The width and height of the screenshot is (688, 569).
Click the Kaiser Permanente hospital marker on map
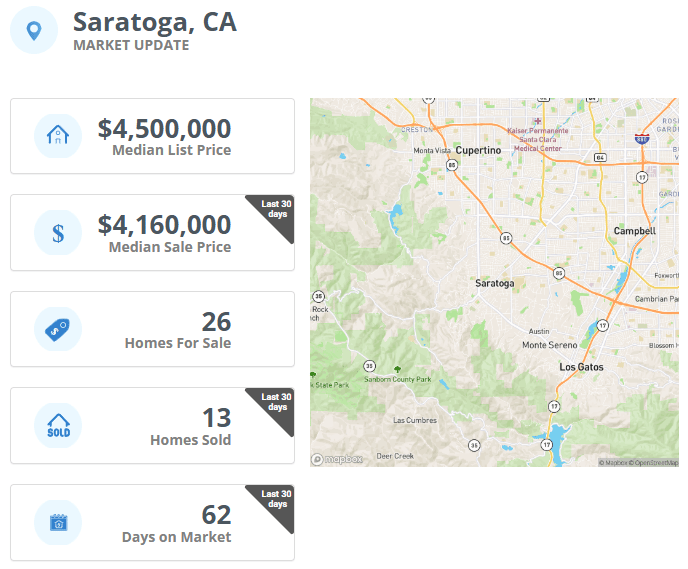537,121
